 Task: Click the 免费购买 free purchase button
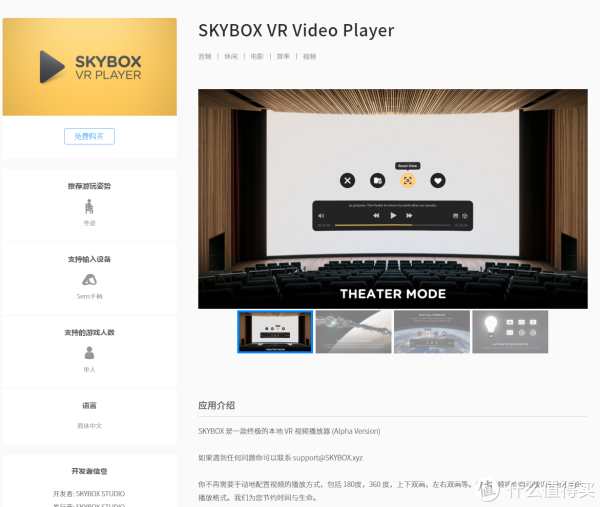[x=89, y=136]
